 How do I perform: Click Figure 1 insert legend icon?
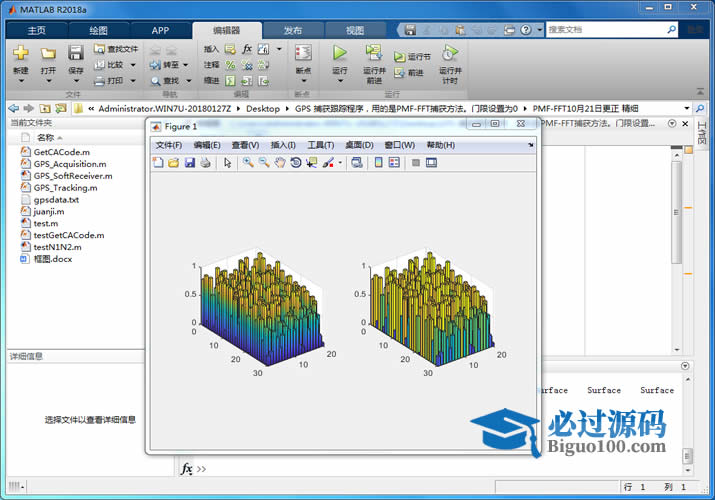[394, 162]
